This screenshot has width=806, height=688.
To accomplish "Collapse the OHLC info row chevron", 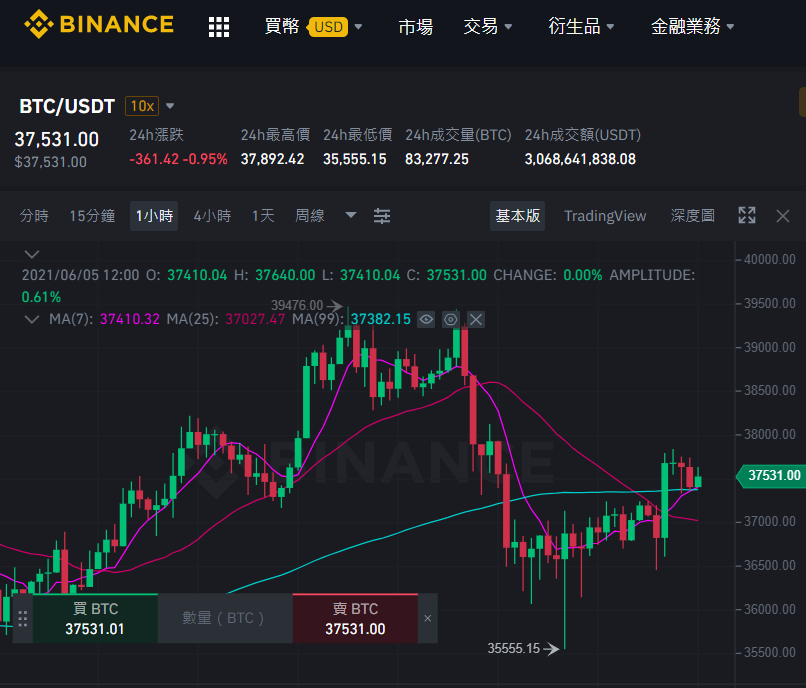I will click(x=32, y=255).
